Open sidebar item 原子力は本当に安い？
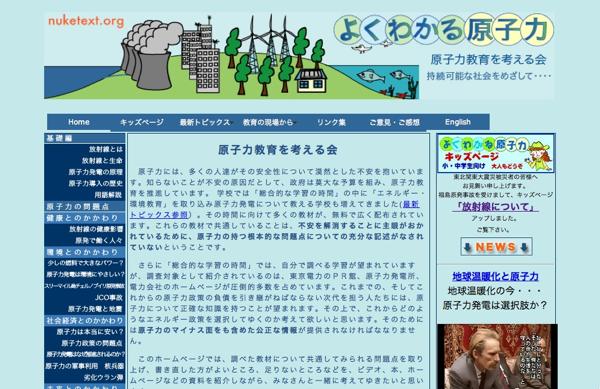This screenshot has height=389, width=600. coord(90,332)
